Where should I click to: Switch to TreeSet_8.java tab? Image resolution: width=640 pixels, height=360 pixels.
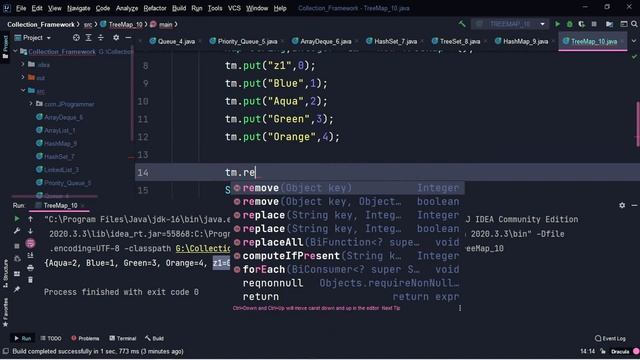pos(459,41)
